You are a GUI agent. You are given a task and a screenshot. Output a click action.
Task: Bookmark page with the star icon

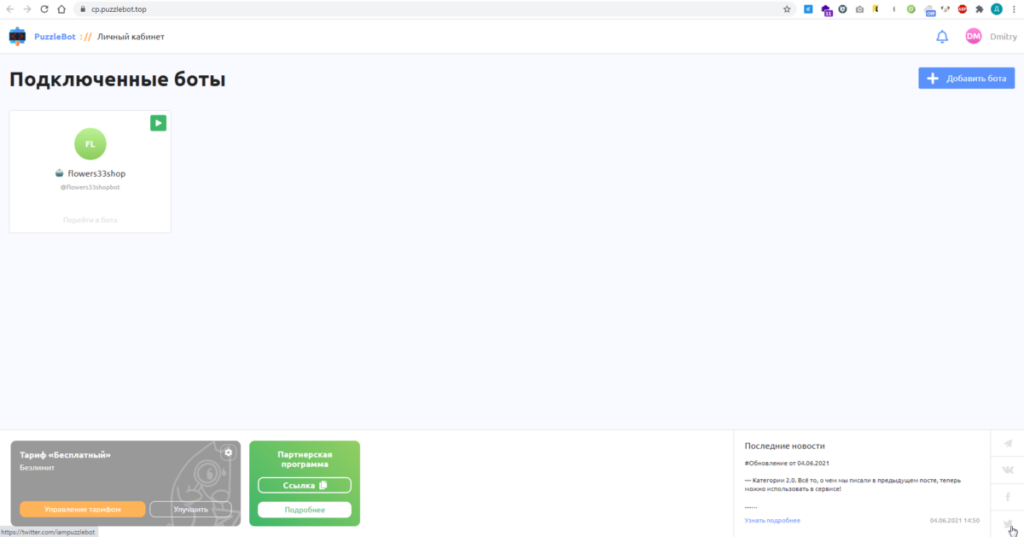787,9
